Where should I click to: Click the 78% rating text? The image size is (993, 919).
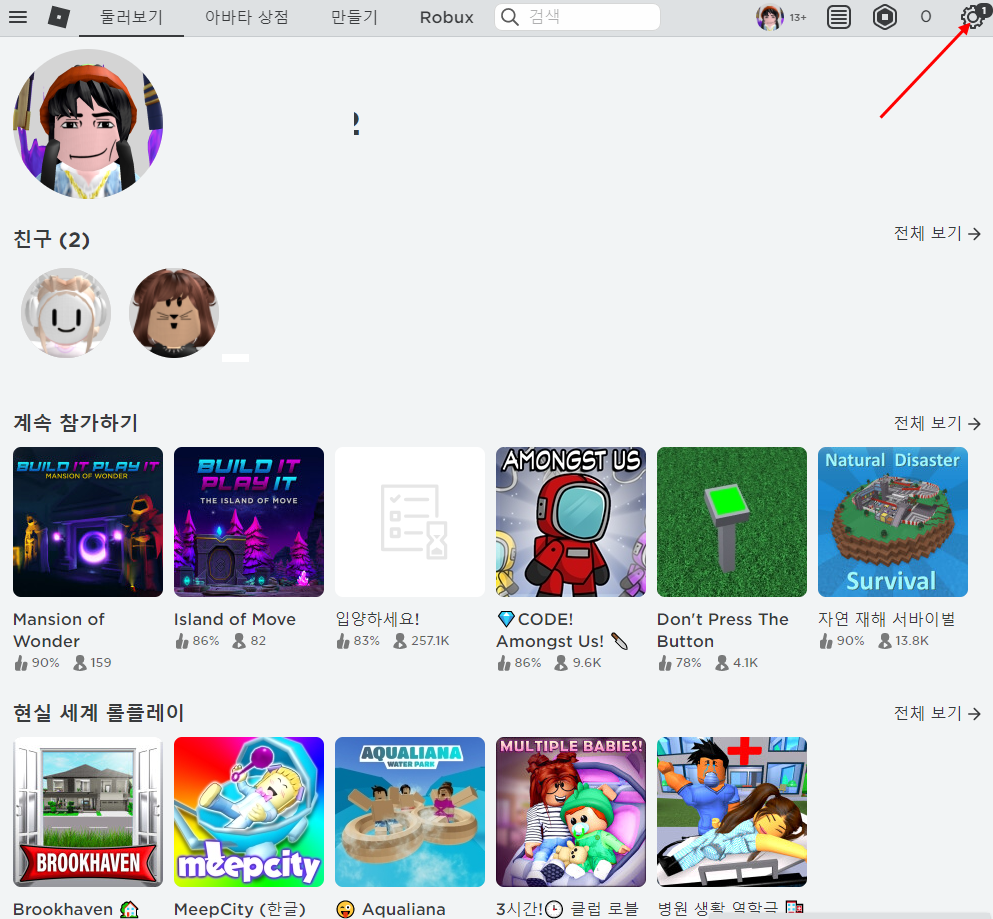tap(688, 663)
